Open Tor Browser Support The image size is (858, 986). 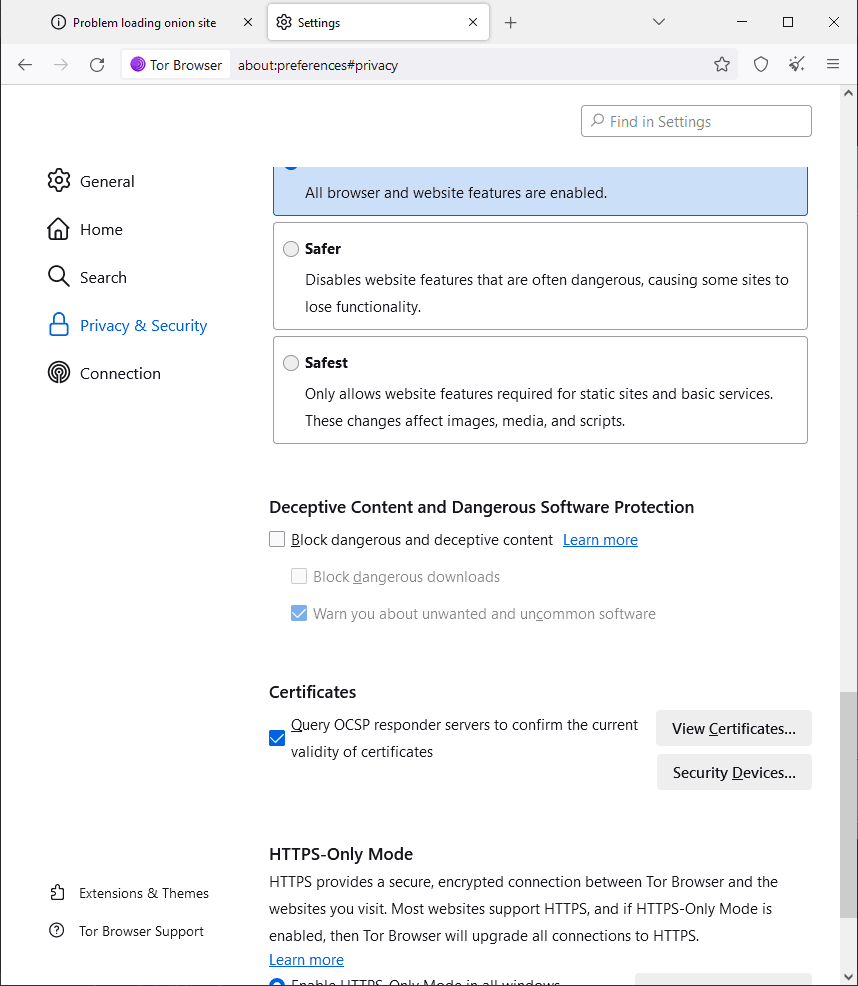pos(126,931)
